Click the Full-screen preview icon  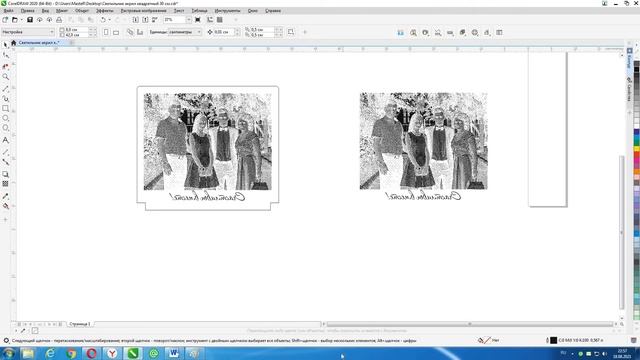[x=198, y=20]
